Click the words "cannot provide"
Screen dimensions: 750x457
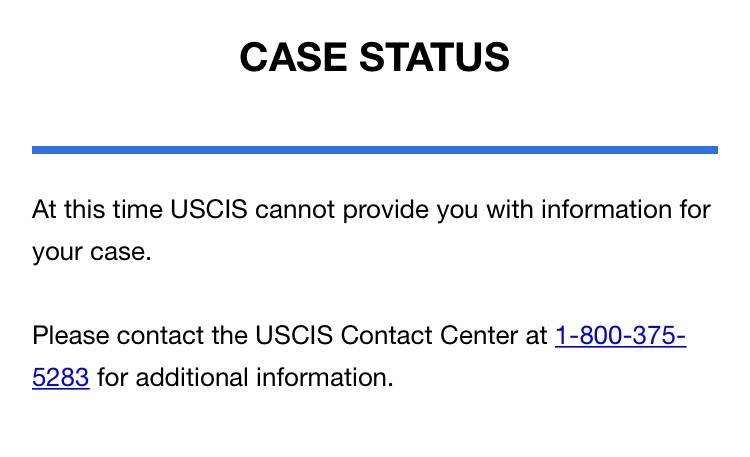342,211
